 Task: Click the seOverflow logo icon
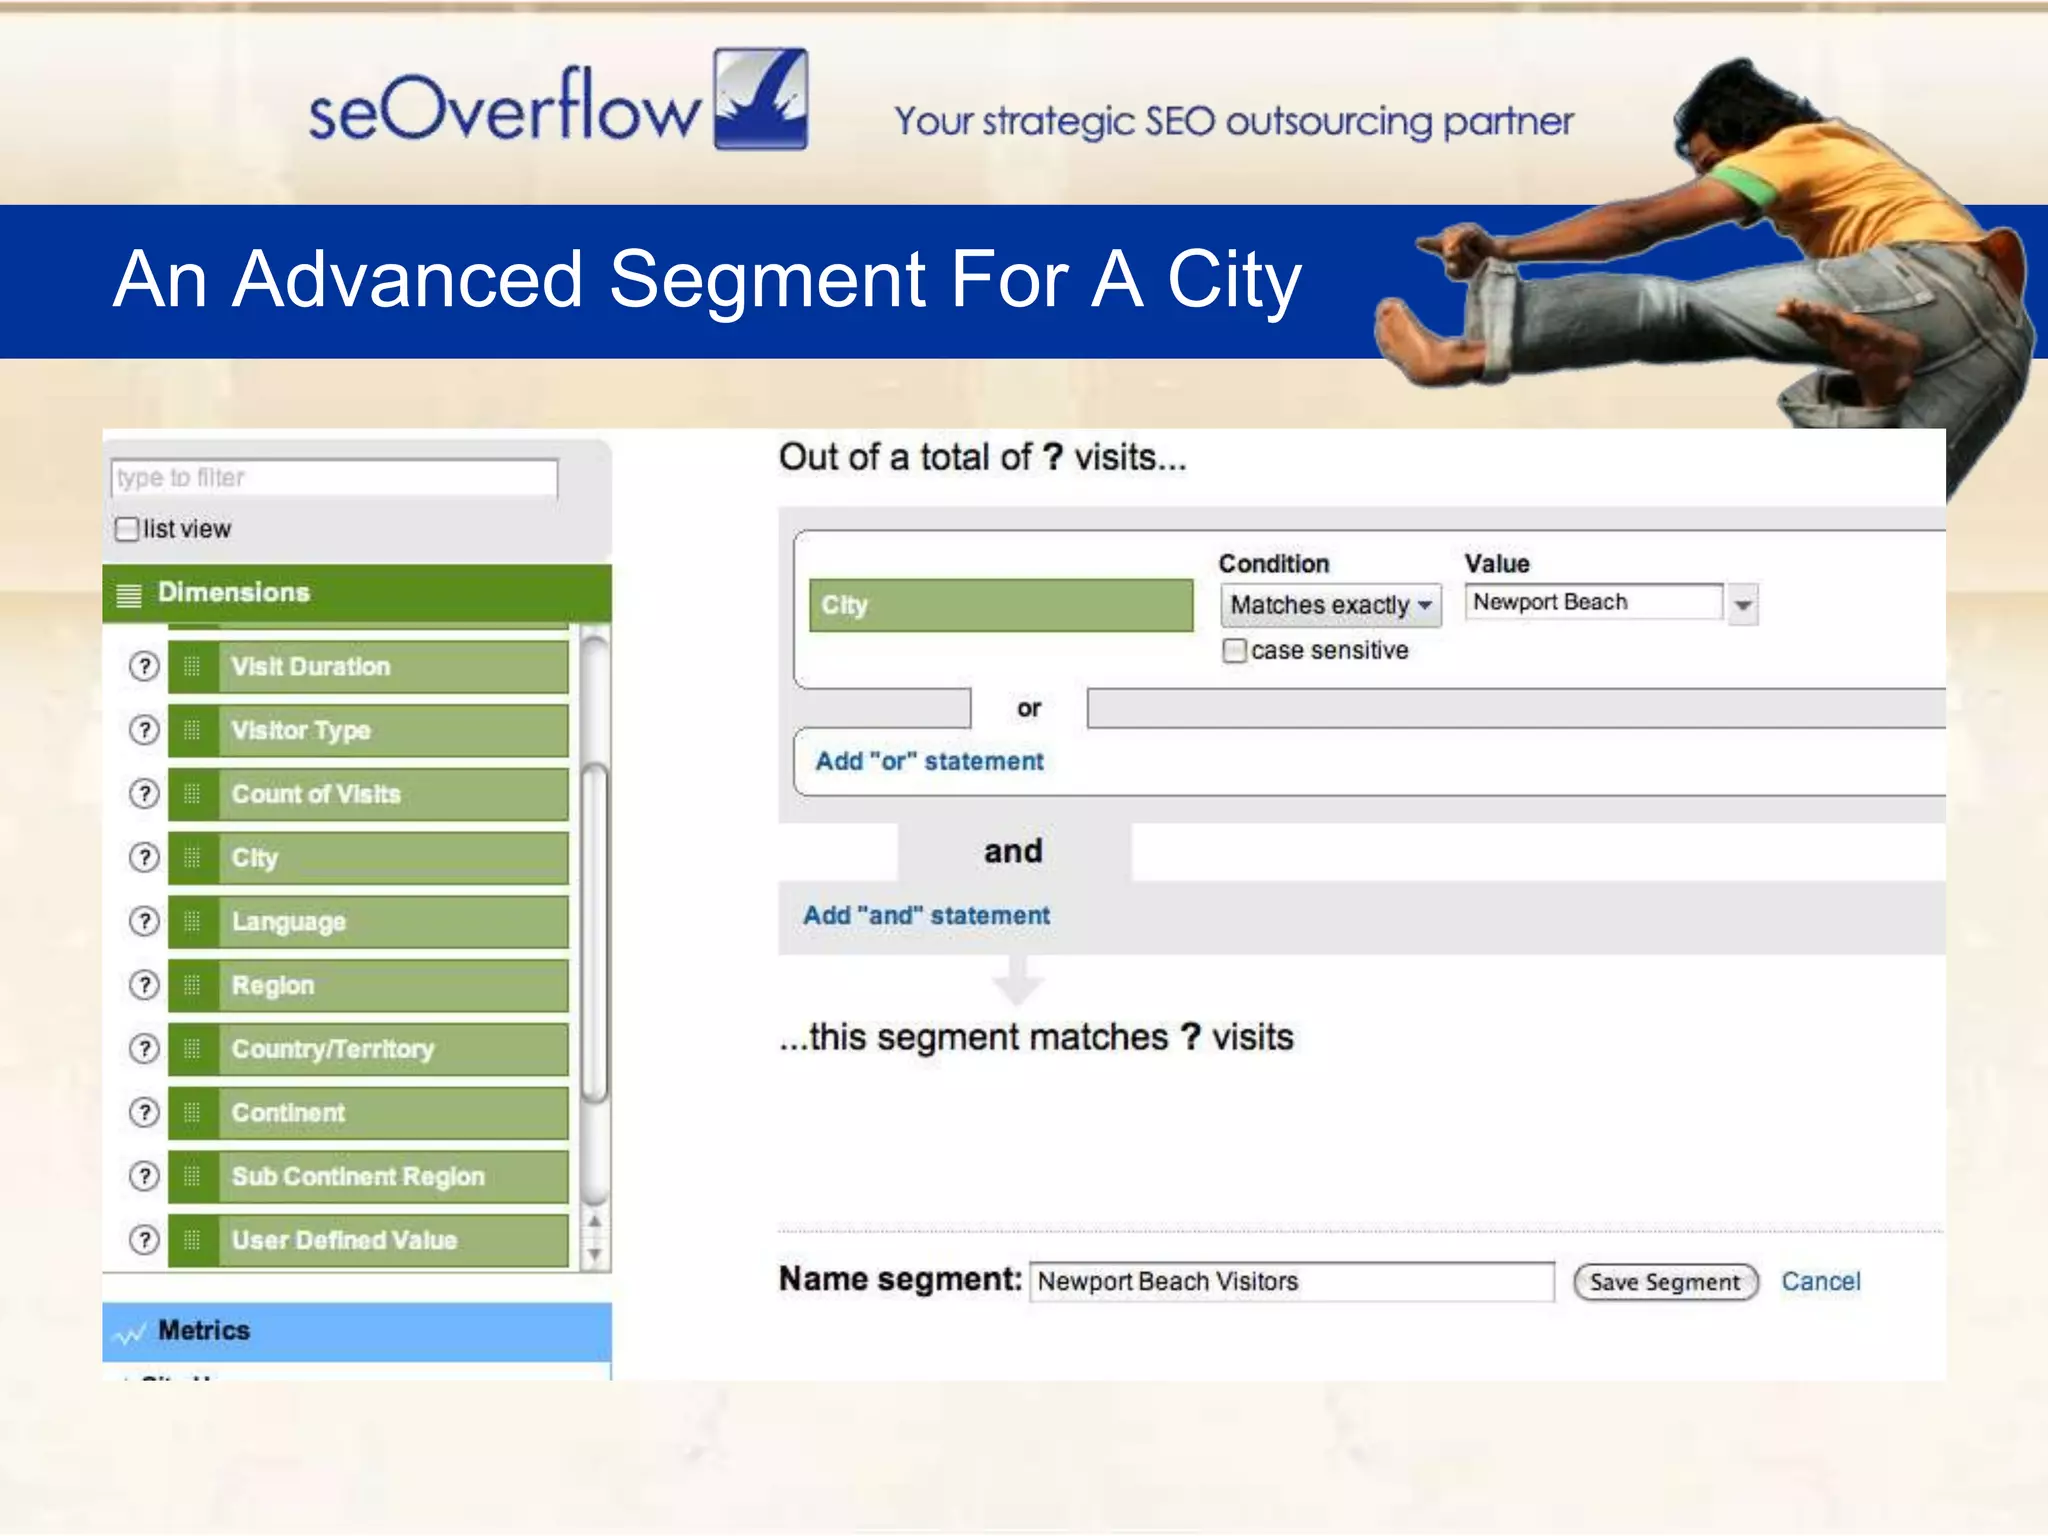click(760, 99)
